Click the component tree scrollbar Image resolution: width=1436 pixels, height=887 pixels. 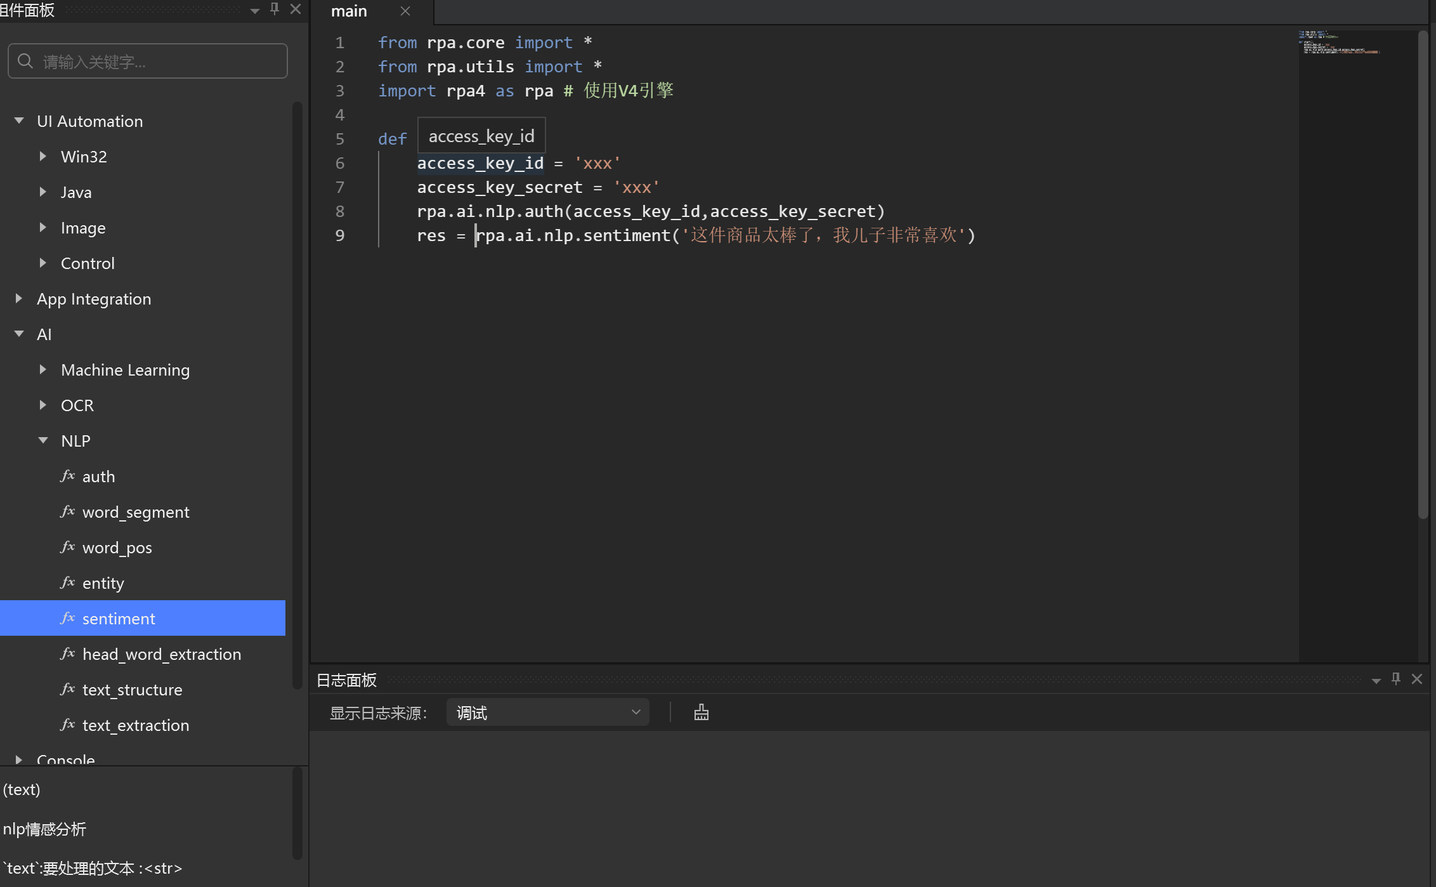click(x=297, y=395)
